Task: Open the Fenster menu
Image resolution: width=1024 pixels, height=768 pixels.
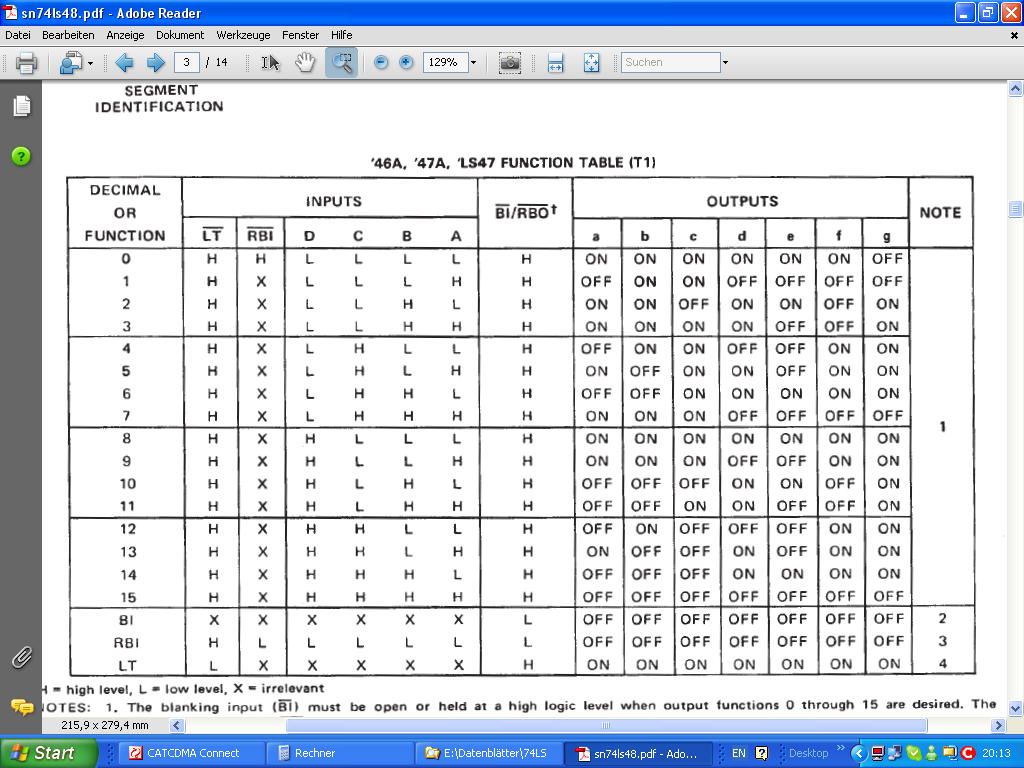Action: pyautogui.click(x=300, y=35)
